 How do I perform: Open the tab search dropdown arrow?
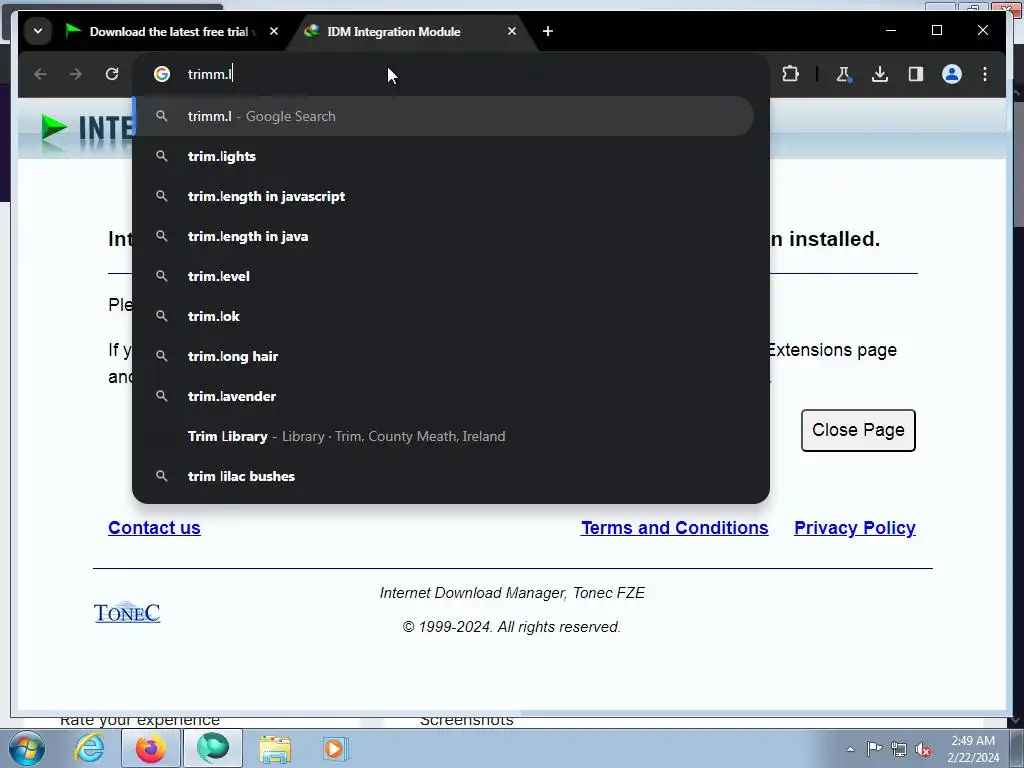(x=38, y=31)
